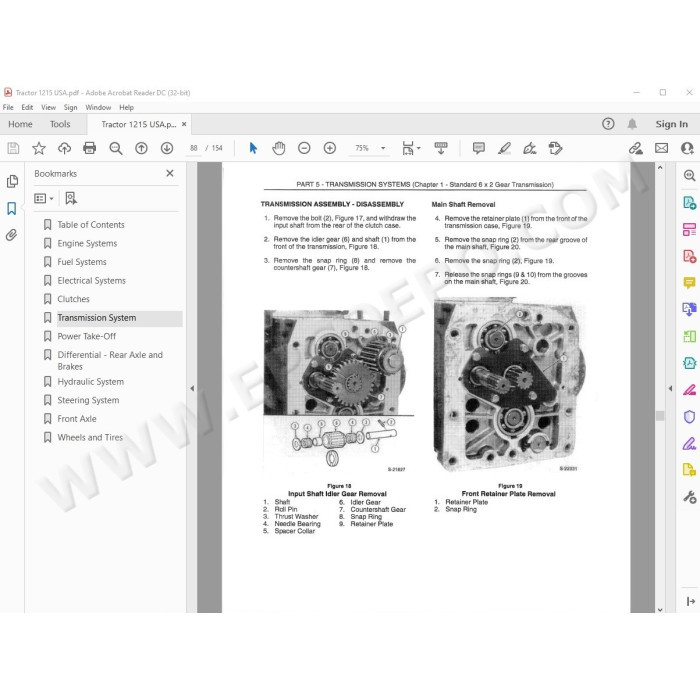Click the vertical scrollbar thumb

pyautogui.click(x=660, y=416)
